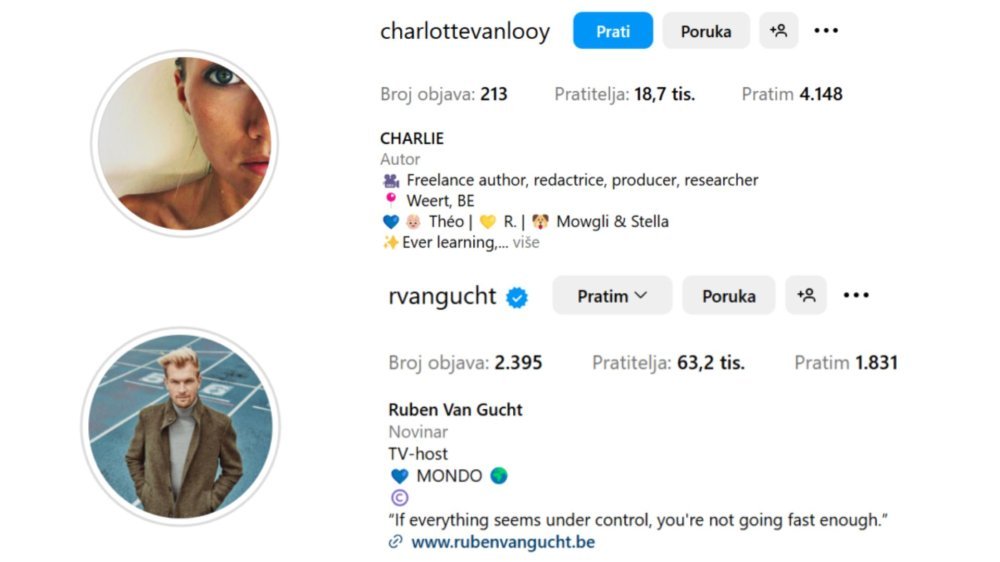Open the Pratim following dropdown for rvangucht
1000x562 pixels.
tap(612, 295)
